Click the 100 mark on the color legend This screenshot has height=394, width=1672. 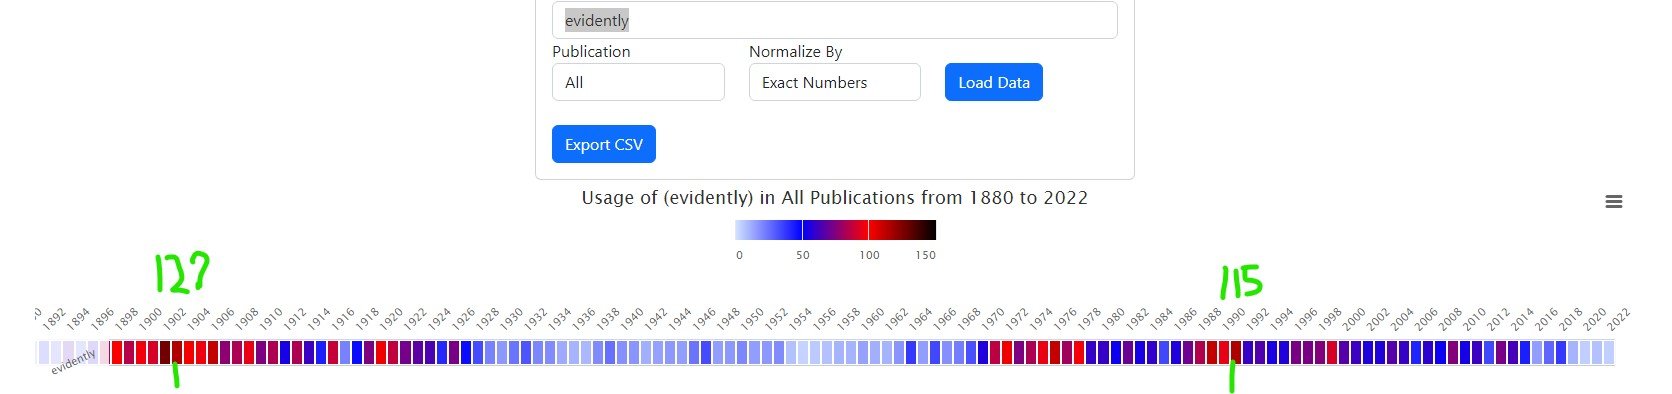(x=869, y=255)
